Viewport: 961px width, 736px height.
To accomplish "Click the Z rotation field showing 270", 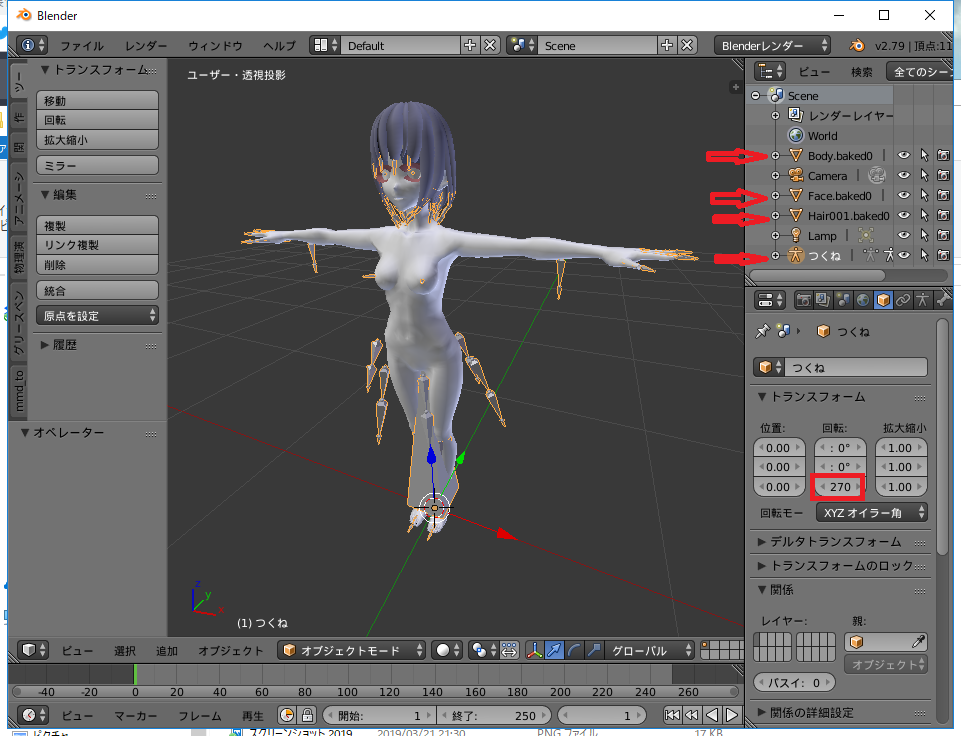I will click(x=840, y=487).
